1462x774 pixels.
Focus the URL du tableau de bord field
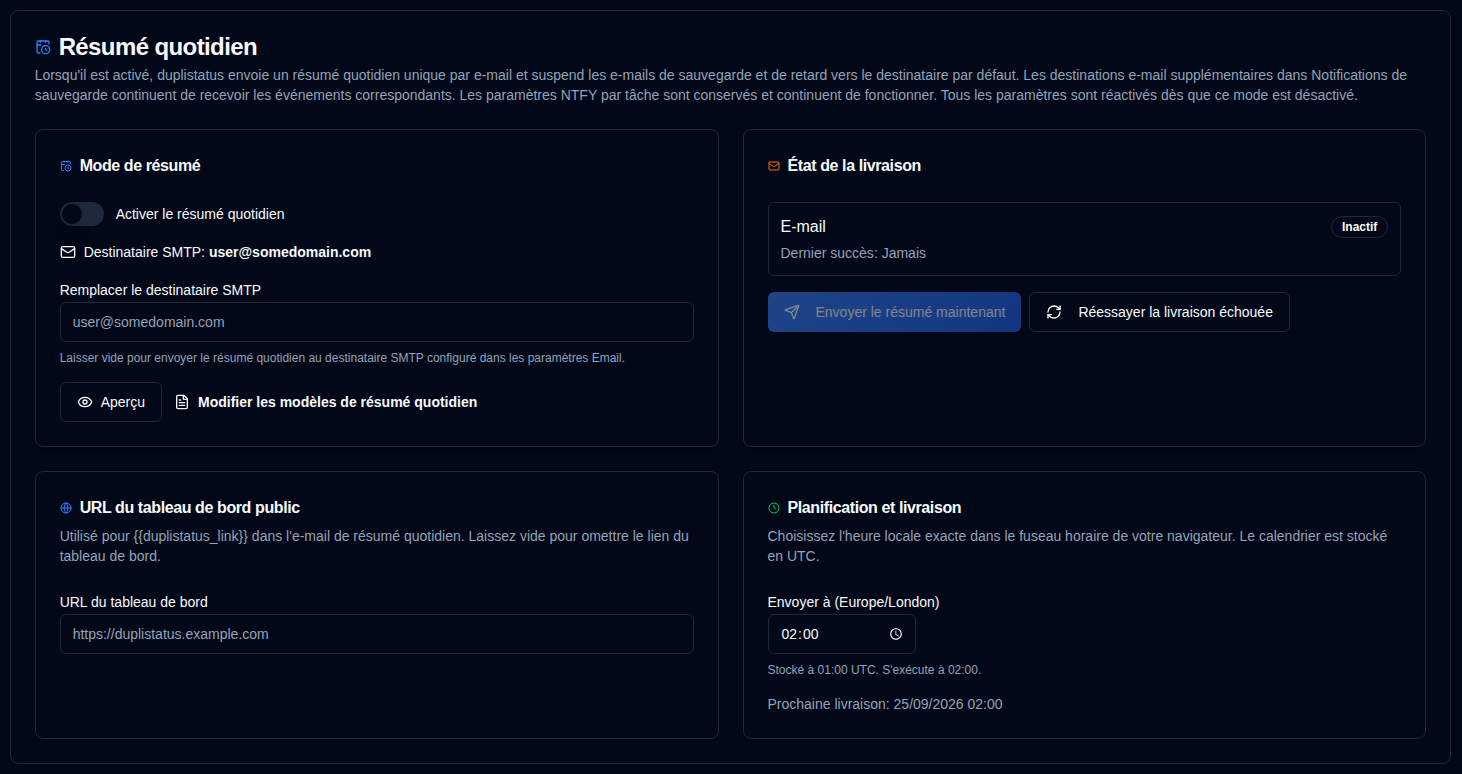(377, 634)
